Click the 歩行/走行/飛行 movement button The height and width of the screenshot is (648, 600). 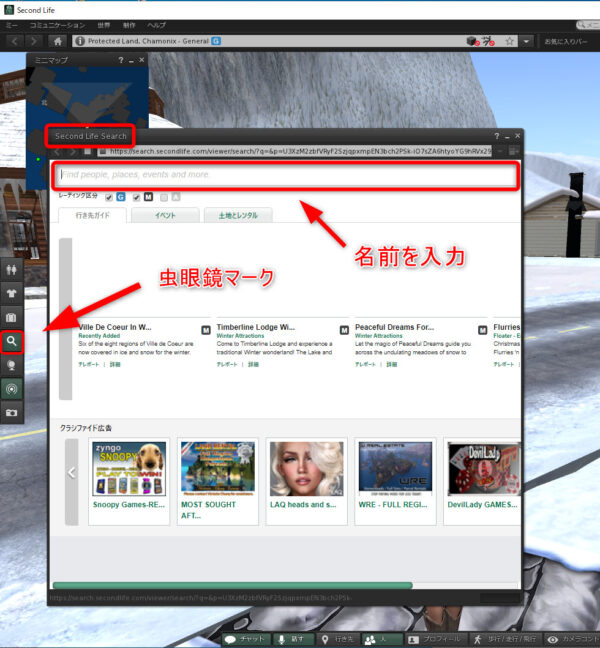(505, 639)
